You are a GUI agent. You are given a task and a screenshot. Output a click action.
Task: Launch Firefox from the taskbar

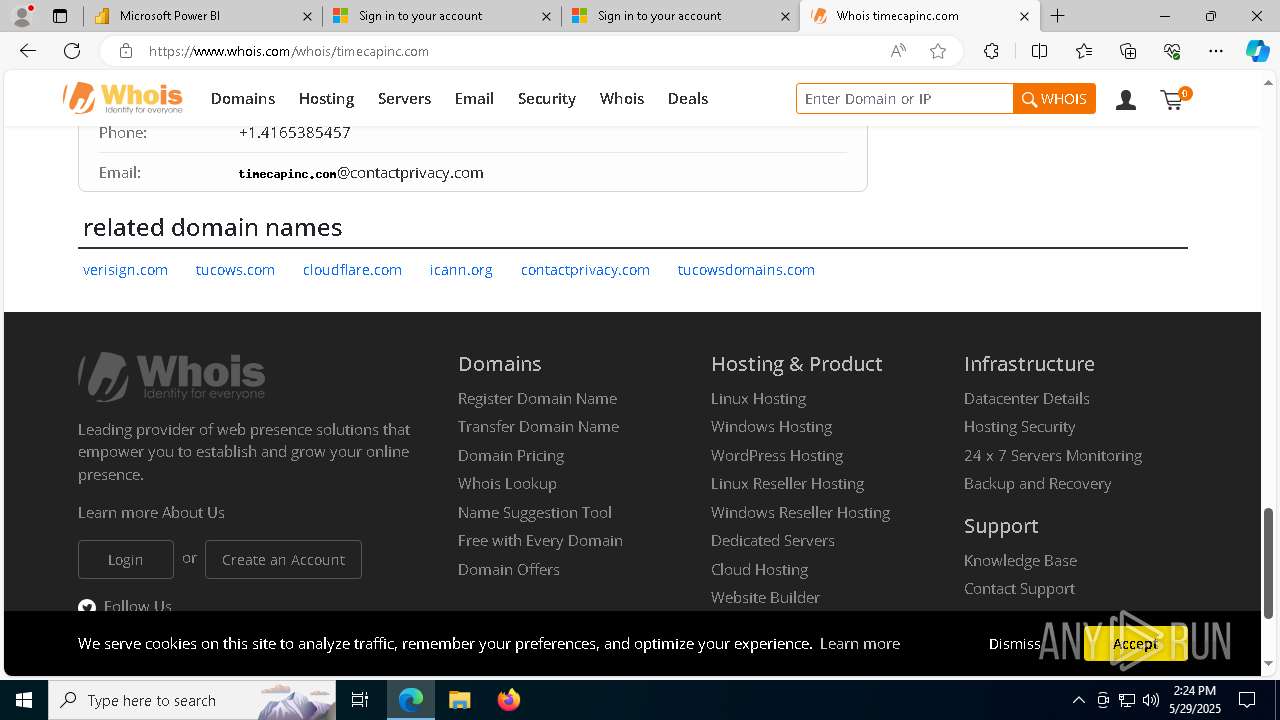point(508,700)
